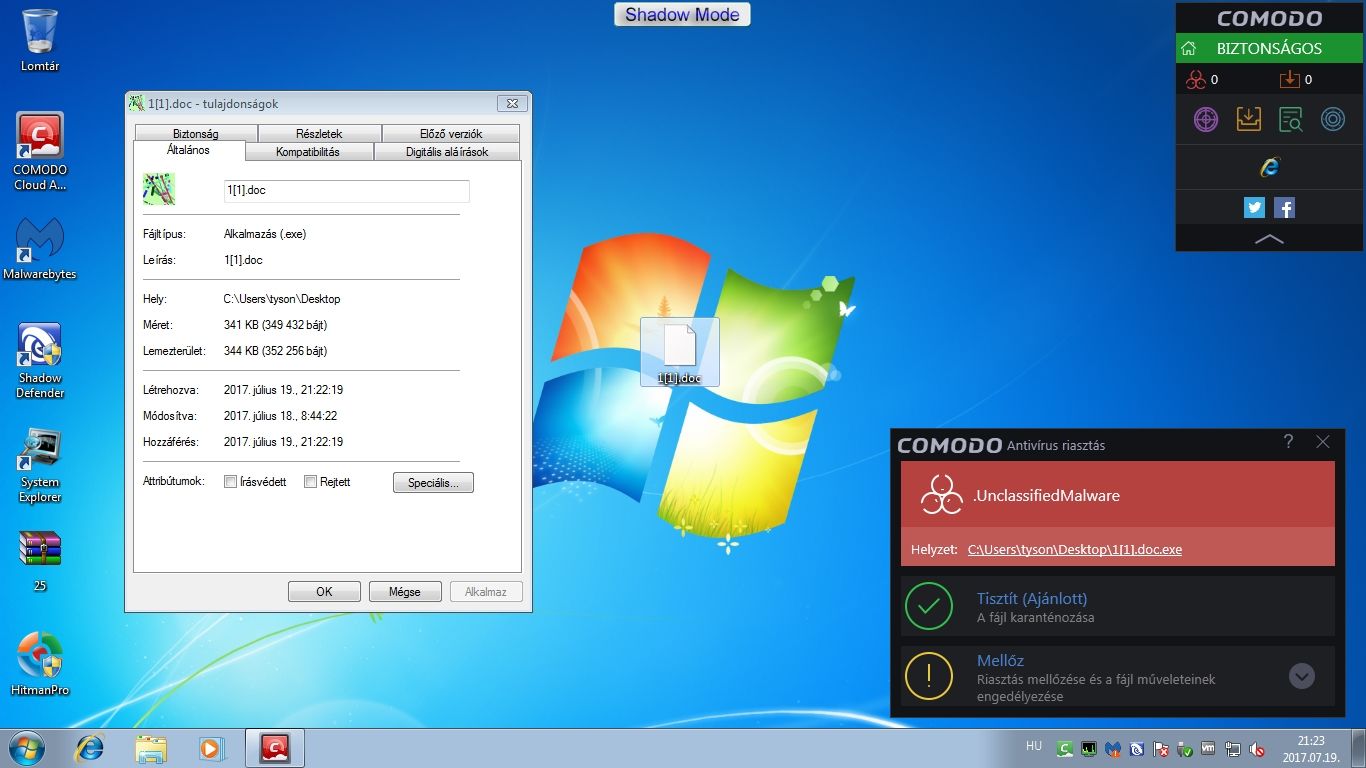Open Windows Explorer from taskbar
1366x768 pixels.
(151, 748)
